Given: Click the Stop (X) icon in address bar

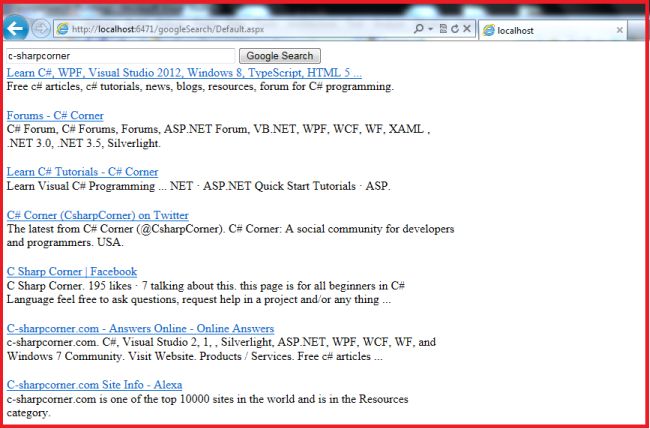Looking at the screenshot, I should 467,29.
